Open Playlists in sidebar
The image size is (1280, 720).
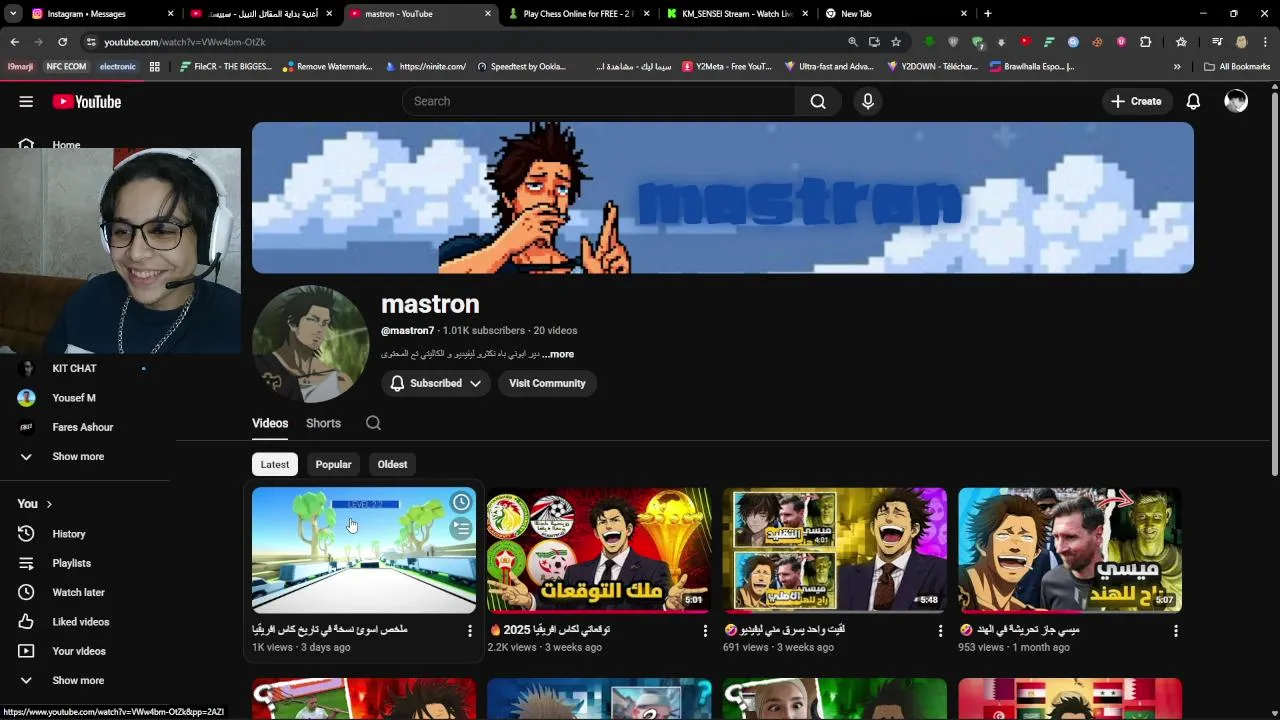71,563
